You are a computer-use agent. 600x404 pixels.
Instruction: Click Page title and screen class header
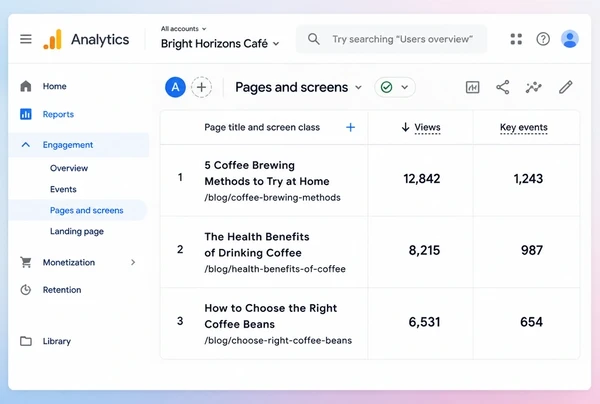(262, 127)
